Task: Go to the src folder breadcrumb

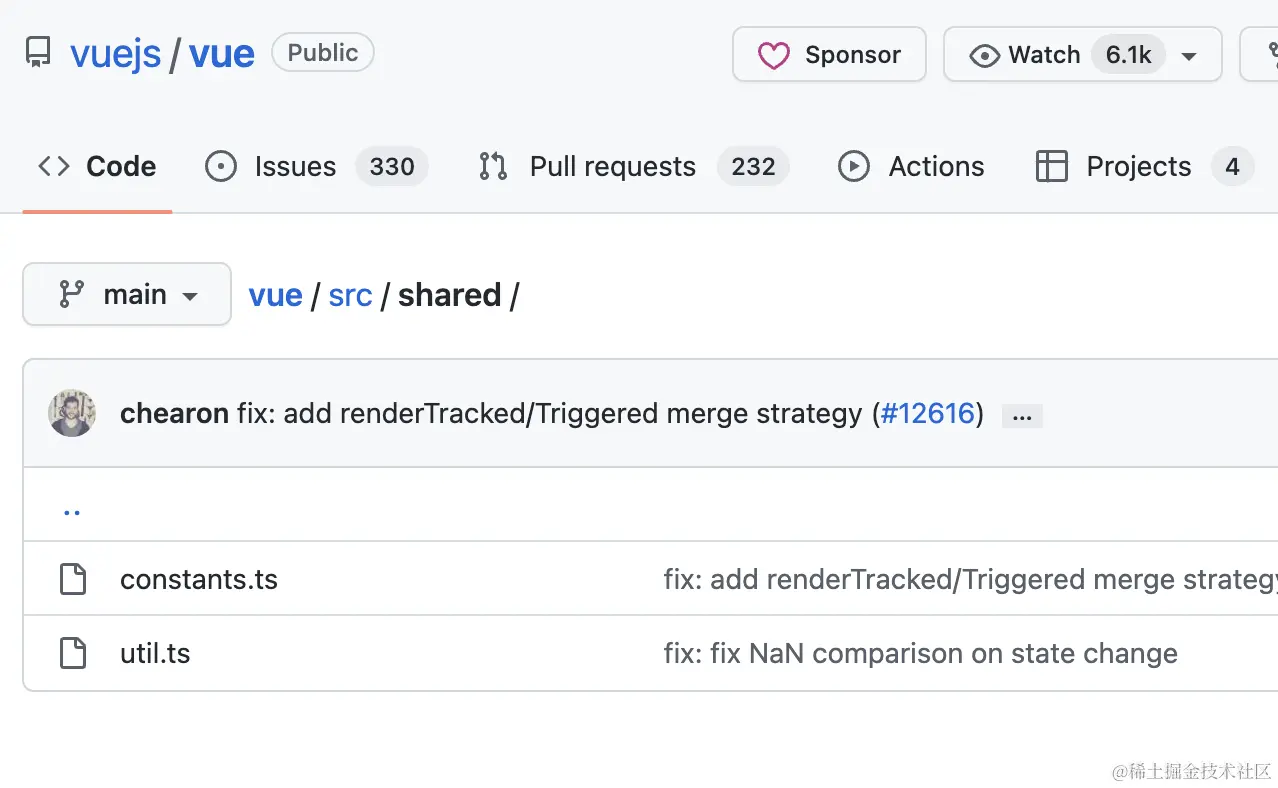Action: (x=350, y=295)
